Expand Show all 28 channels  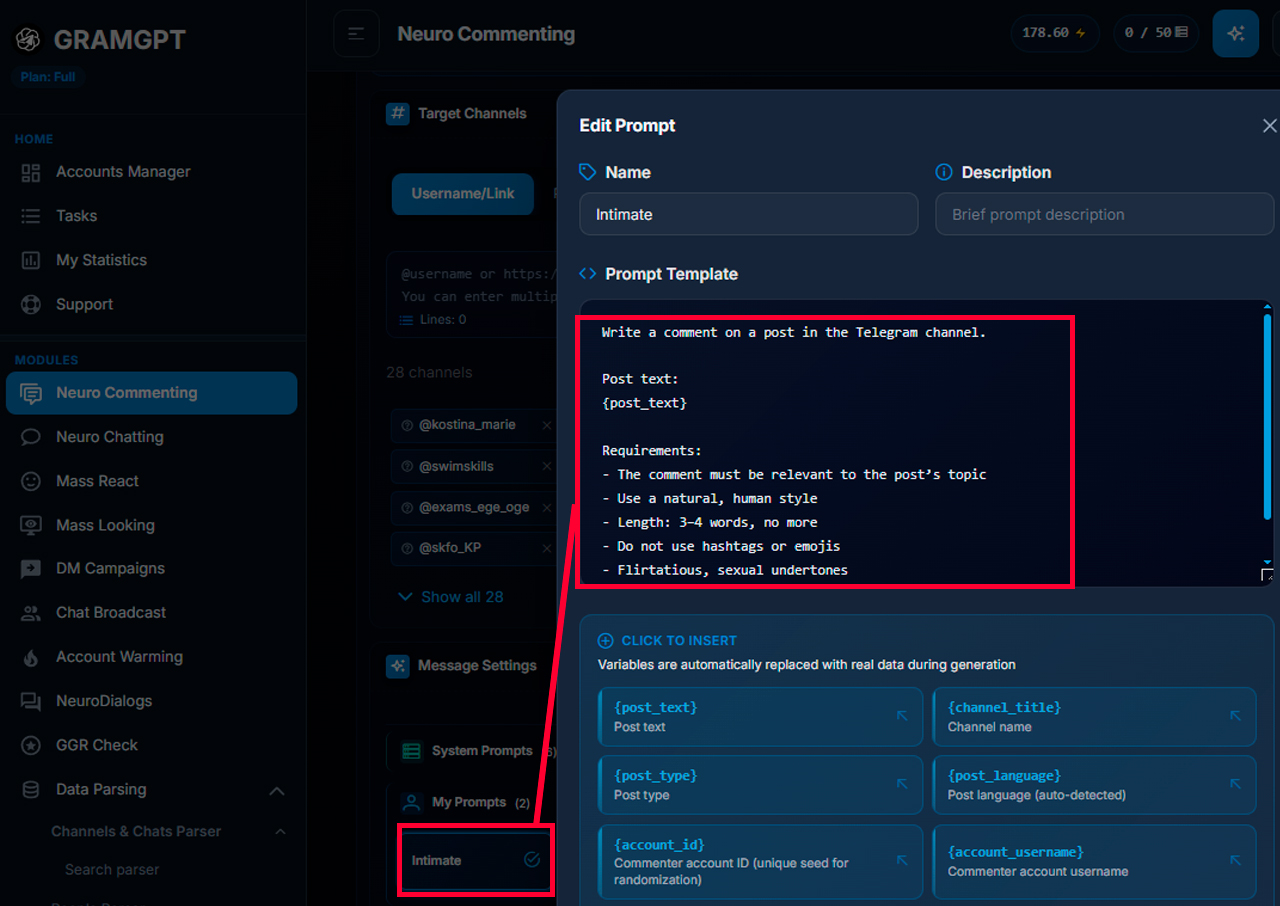[x=451, y=597]
